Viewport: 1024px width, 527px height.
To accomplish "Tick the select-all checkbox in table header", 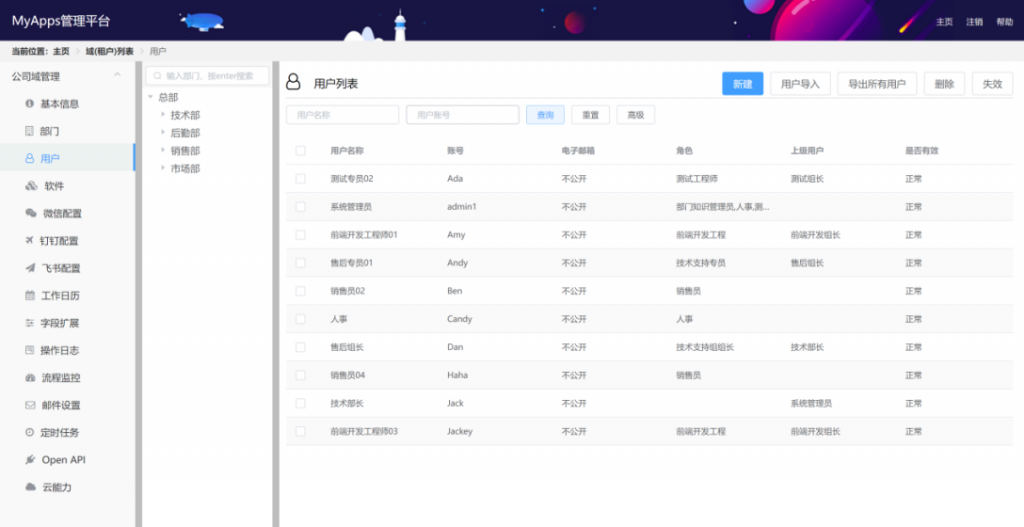I will pyautogui.click(x=300, y=151).
